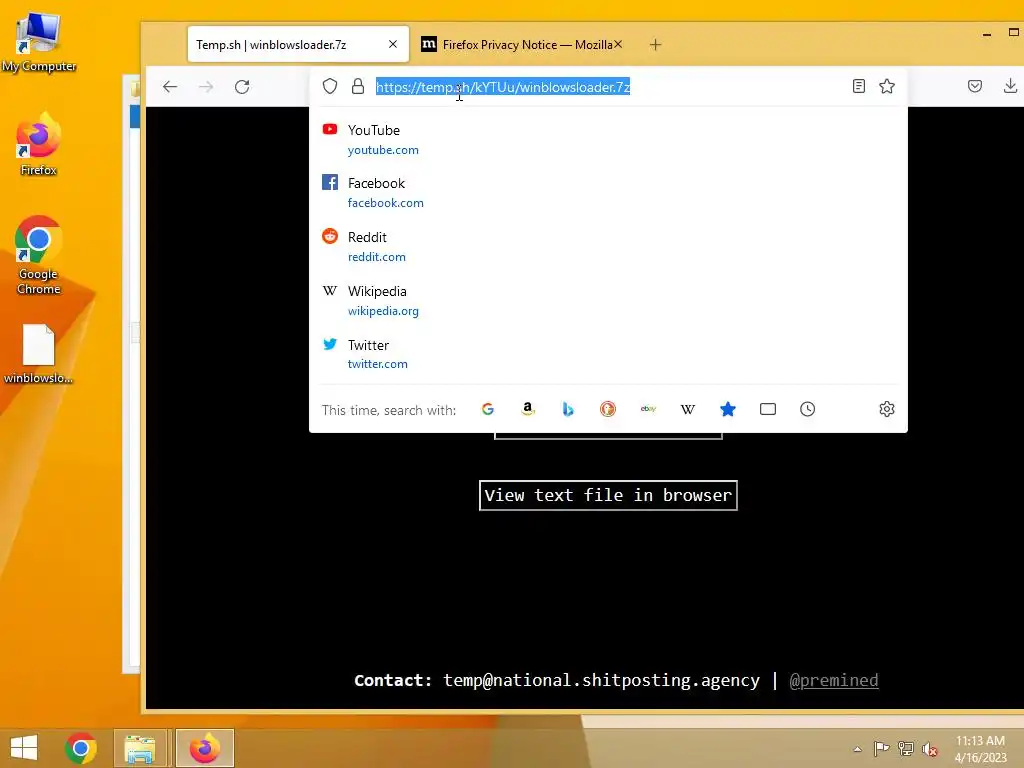Screen dimensions: 1024x768
Task: Click contact email temp@national.shitposting.agency
Action: tap(601, 680)
